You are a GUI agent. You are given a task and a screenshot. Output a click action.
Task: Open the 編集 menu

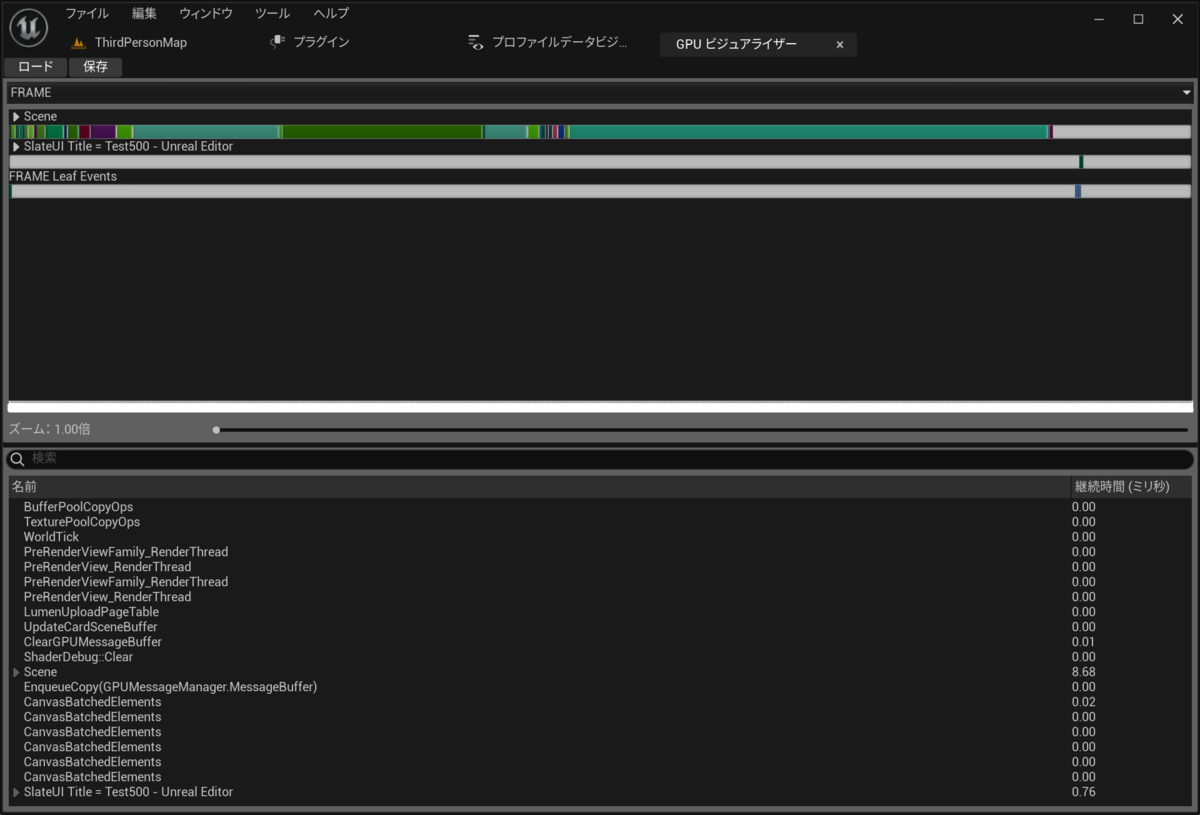pyautogui.click(x=144, y=13)
